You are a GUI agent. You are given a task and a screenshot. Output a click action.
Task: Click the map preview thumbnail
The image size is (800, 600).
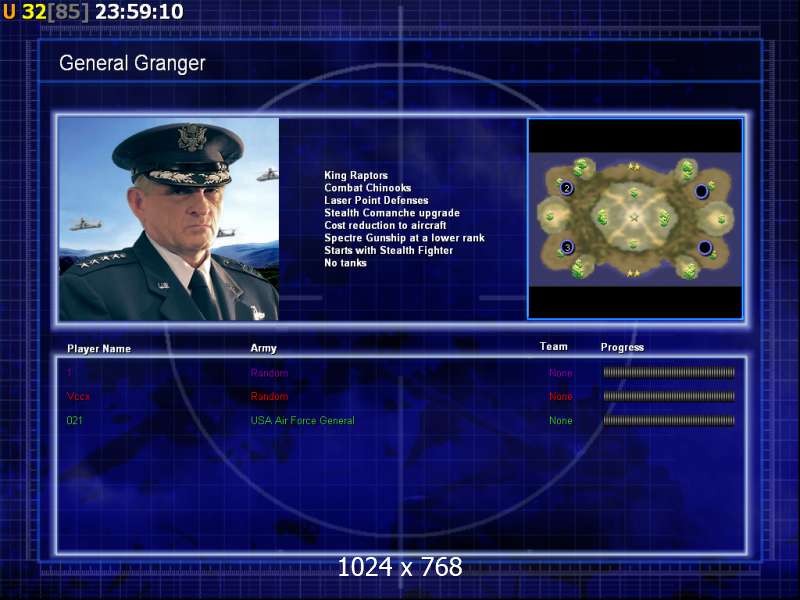635,219
